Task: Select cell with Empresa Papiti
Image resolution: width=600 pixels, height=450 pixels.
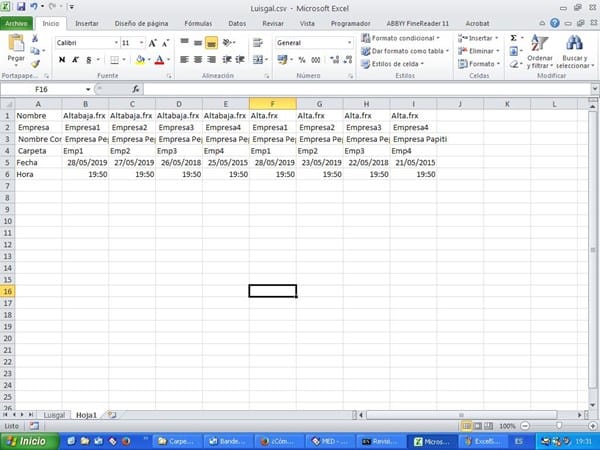Action: click(413, 139)
